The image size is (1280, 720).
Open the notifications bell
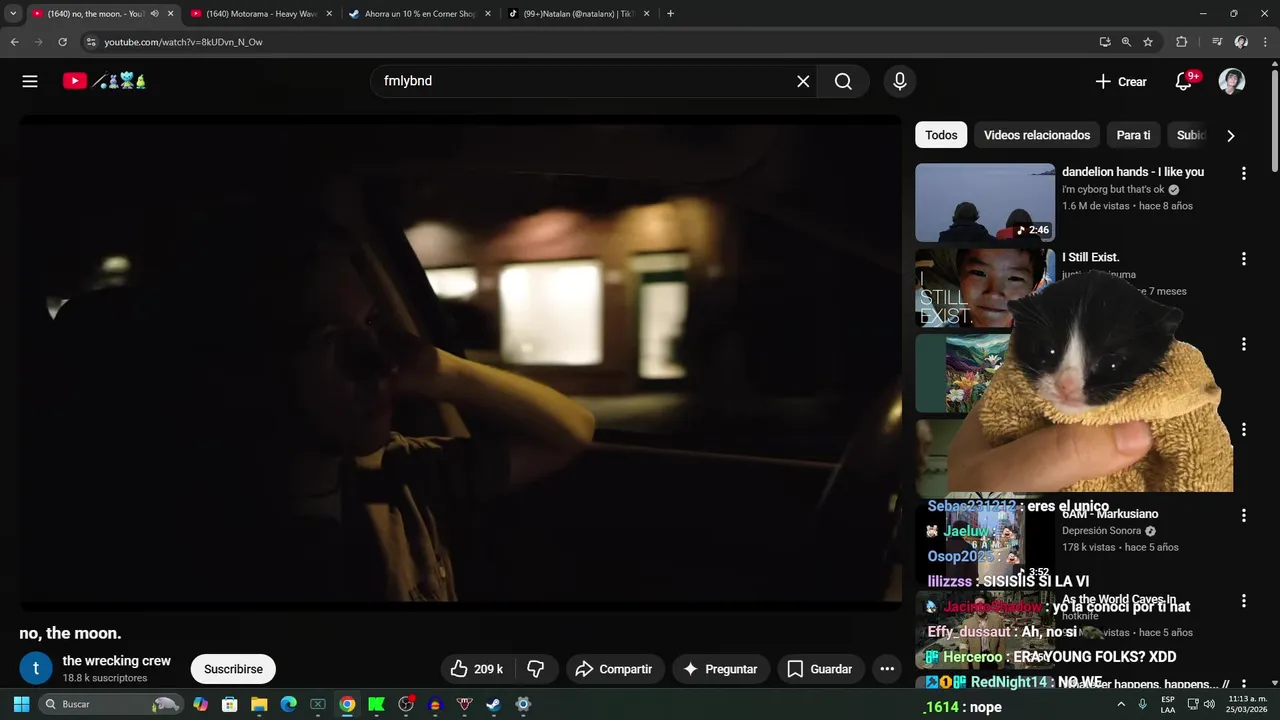tap(1184, 81)
